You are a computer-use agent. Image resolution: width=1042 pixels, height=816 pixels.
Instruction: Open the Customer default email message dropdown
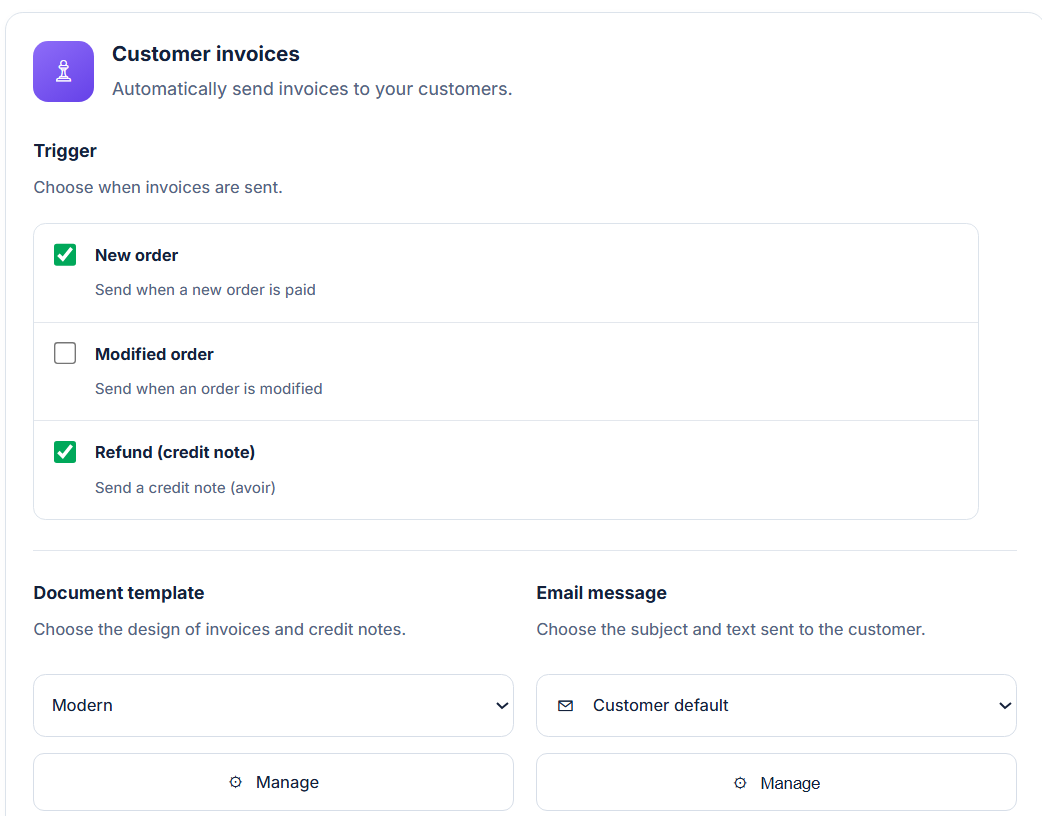tap(776, 705)
